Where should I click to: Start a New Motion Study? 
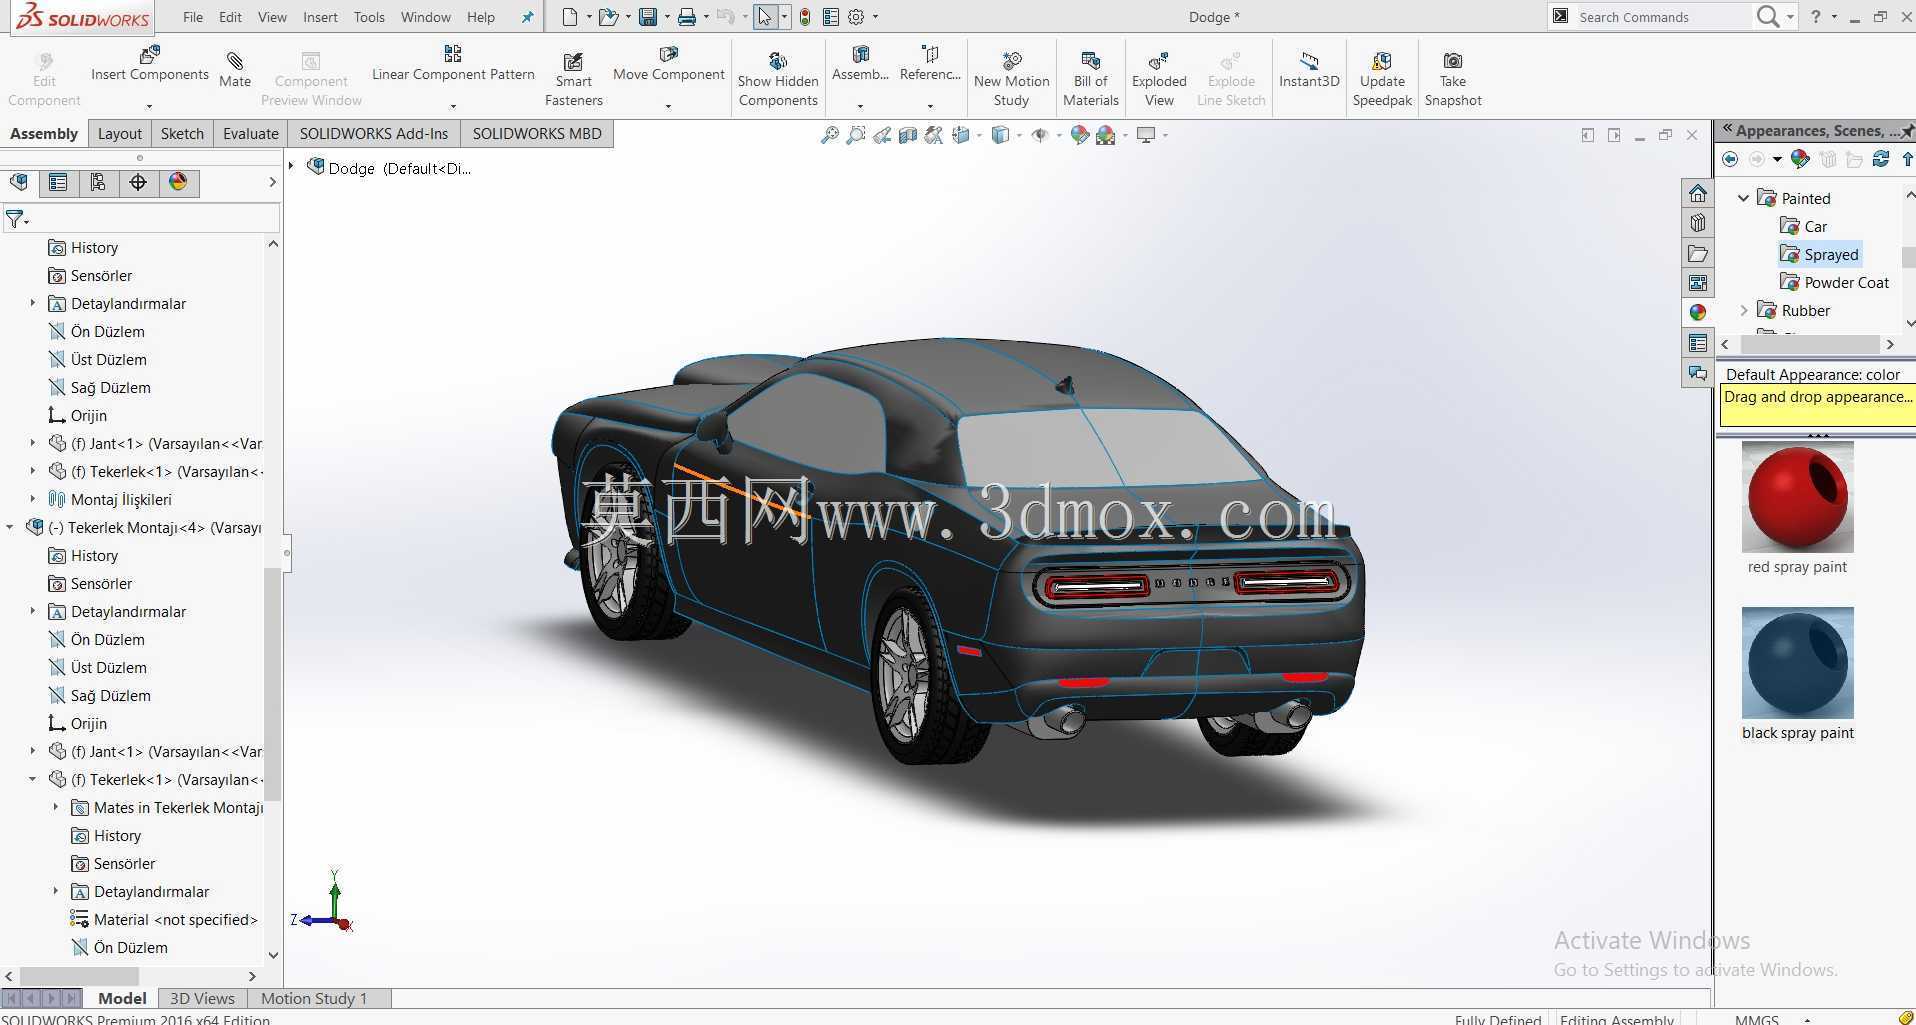(x=1011, y=79)
